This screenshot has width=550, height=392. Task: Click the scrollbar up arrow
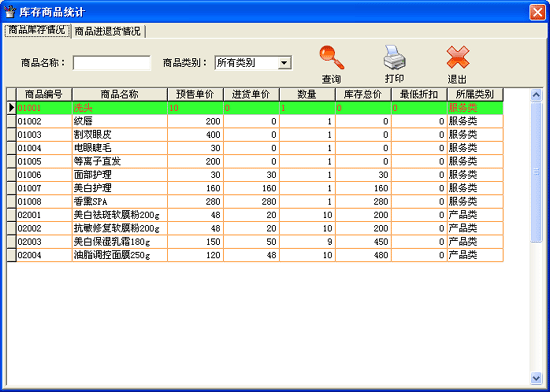coord(536,95)
